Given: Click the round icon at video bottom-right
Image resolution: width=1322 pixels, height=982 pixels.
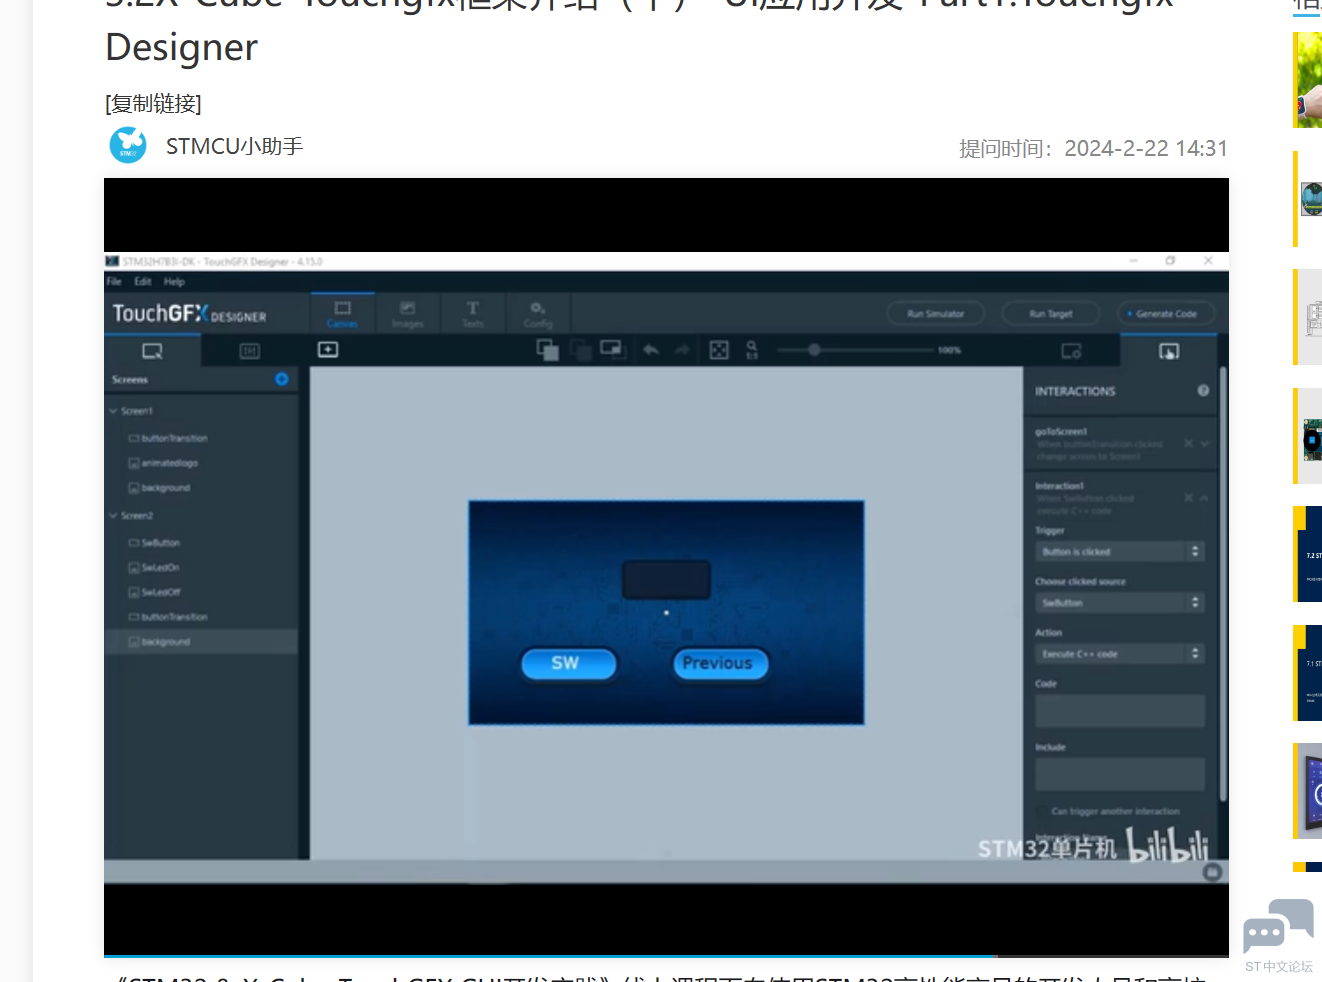Looking at the screenshot, I should (1212, 872).
